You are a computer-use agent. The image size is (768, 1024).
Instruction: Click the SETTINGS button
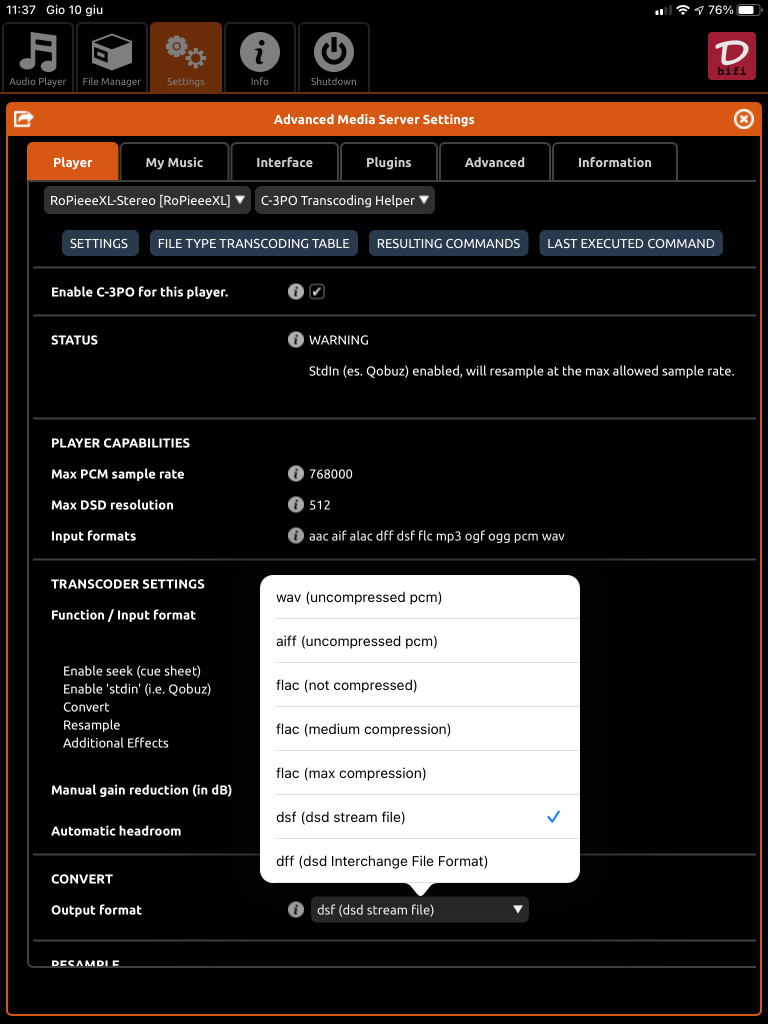click(x=99, y=243)
